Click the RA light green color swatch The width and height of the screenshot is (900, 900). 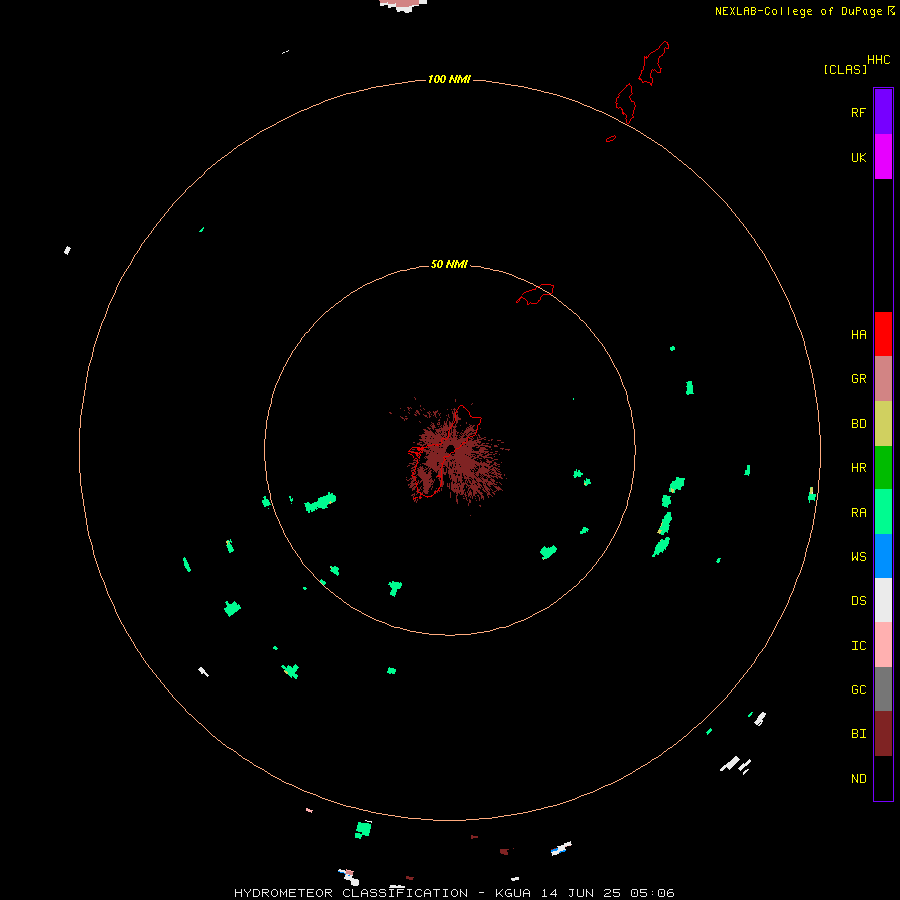pos(883,511)
